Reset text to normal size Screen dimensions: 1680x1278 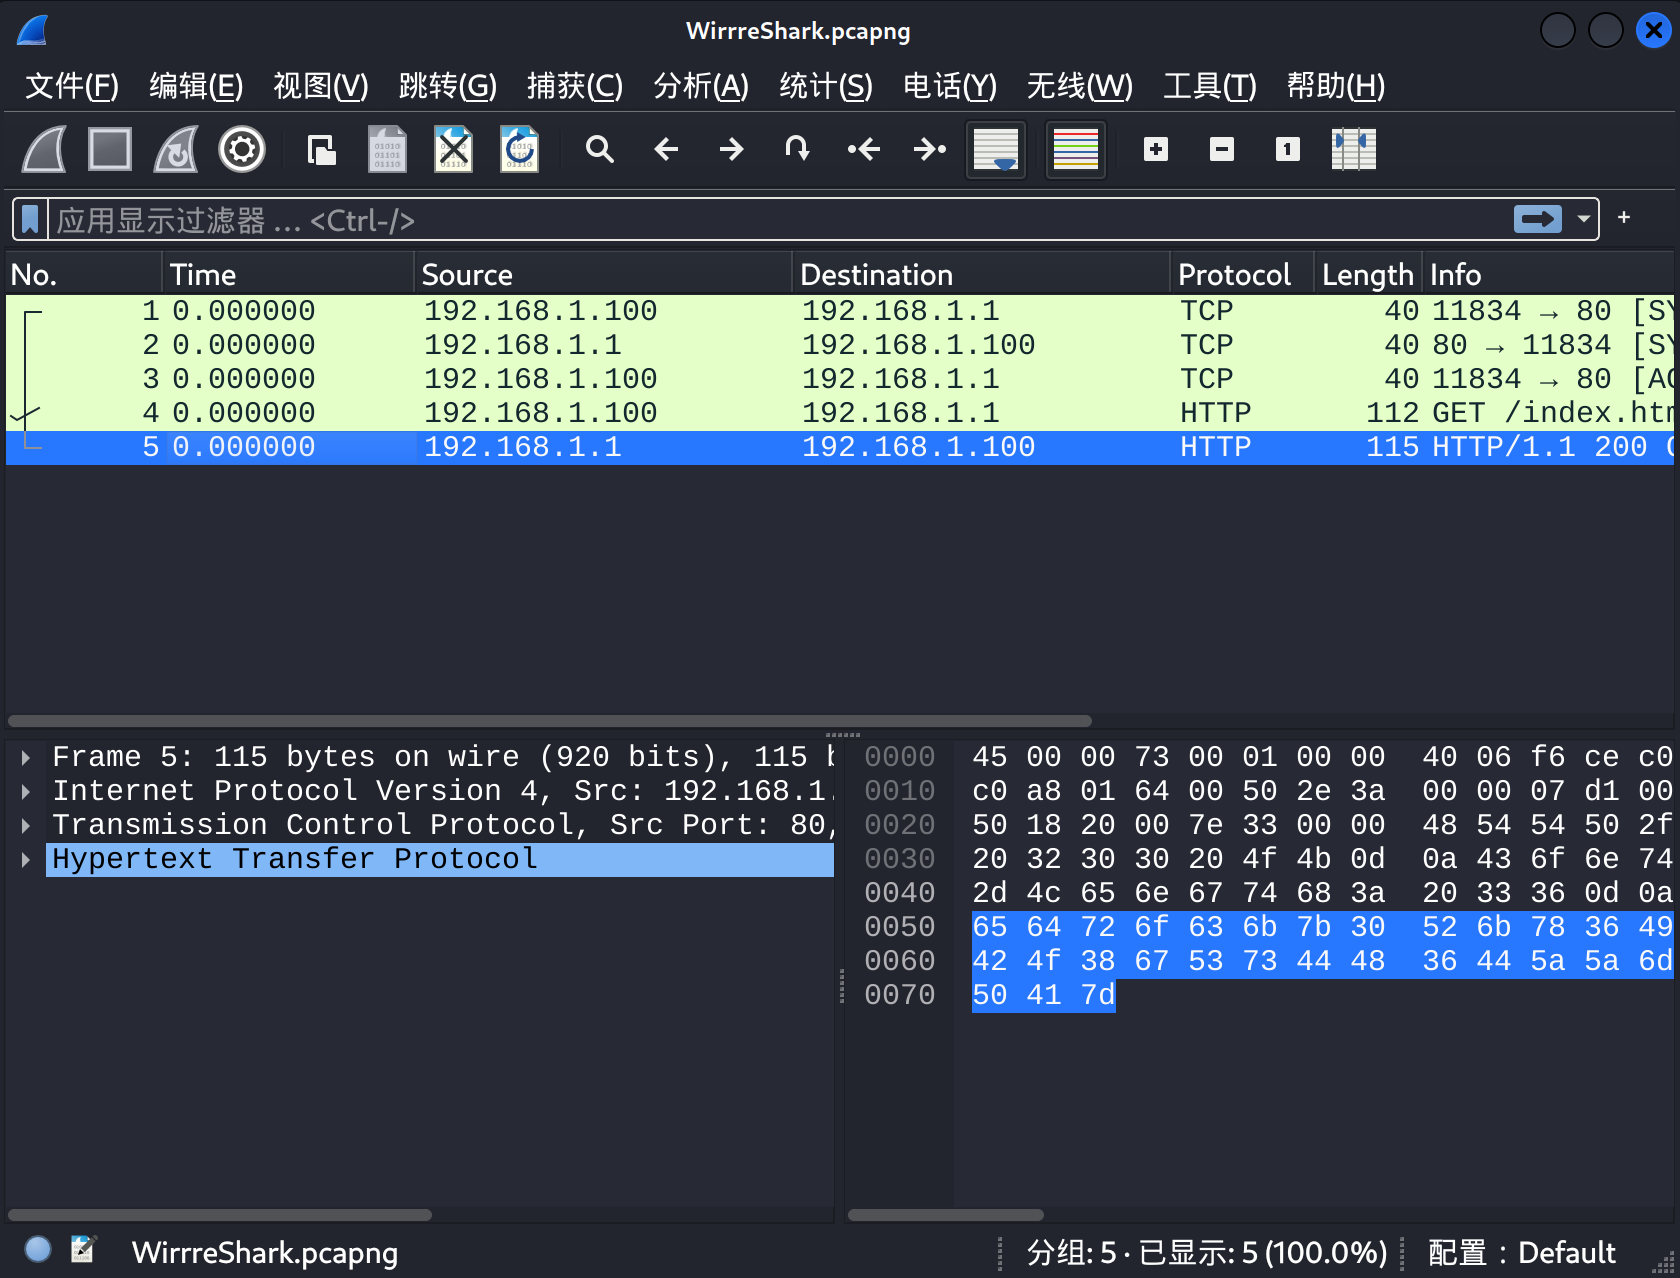1288,150
